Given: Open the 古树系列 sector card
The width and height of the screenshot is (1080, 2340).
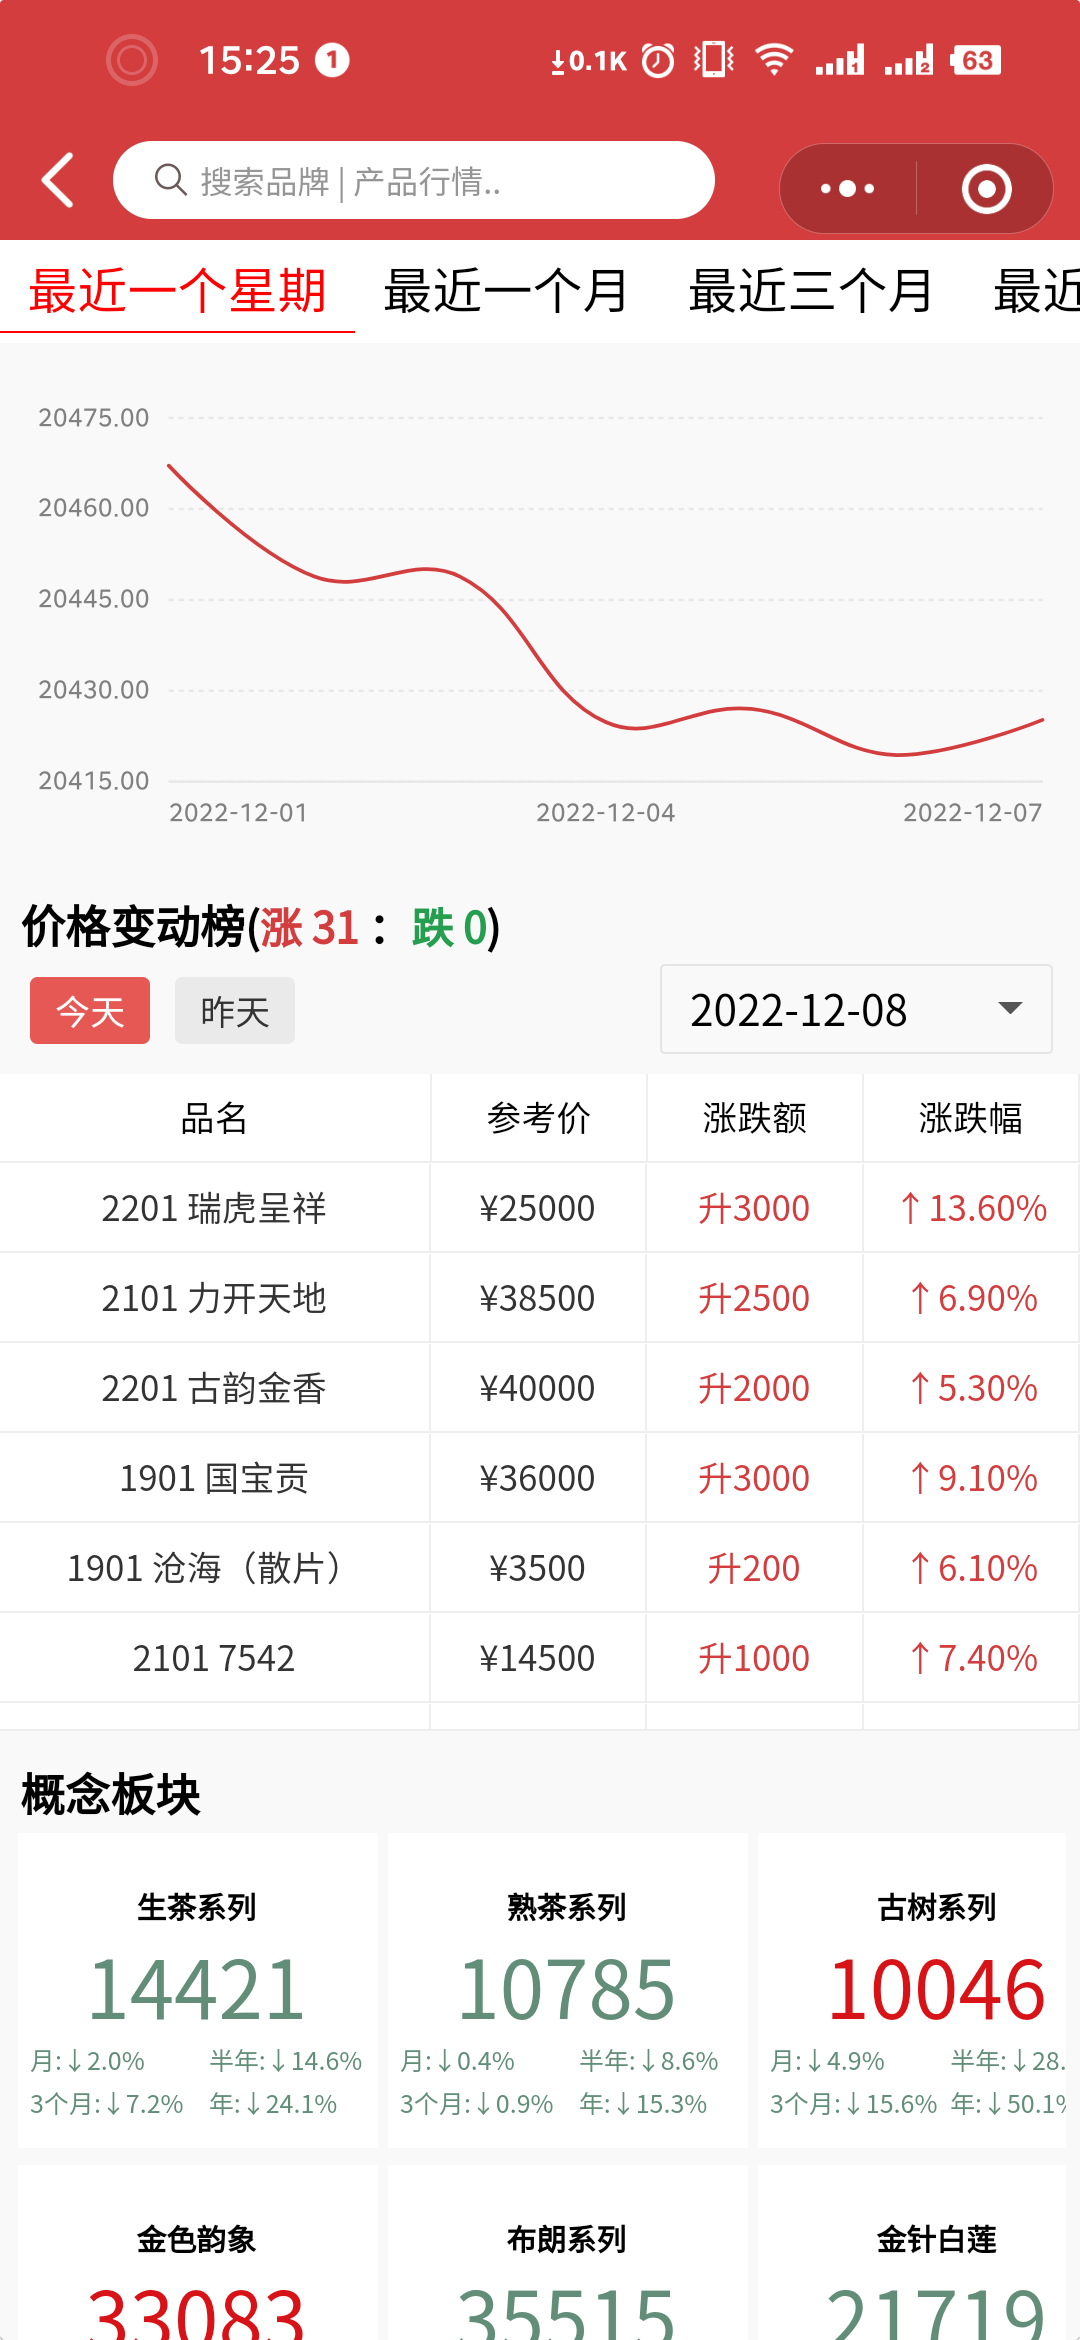Looking at the screenshot, I should [912, 1990].
